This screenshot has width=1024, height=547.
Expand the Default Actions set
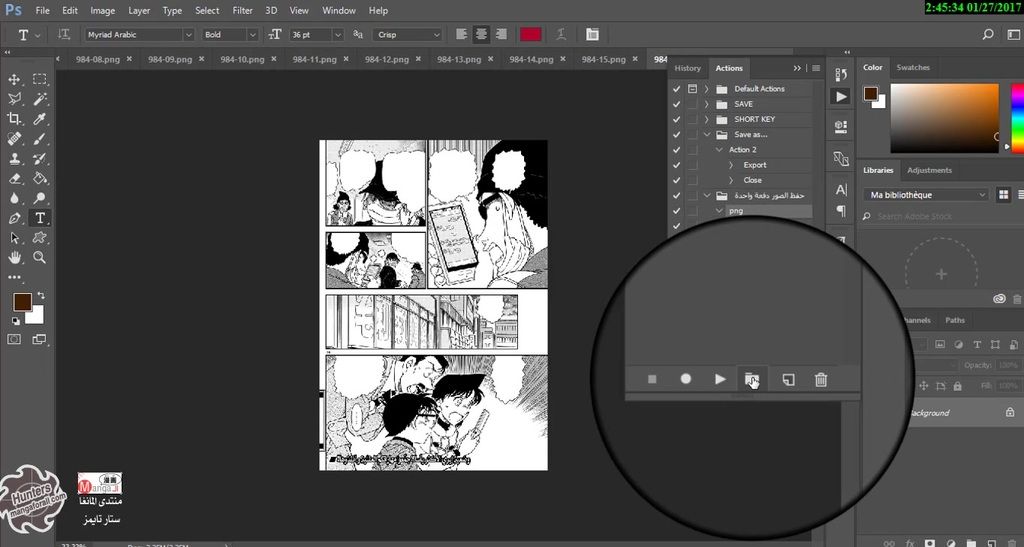click(707, 89)
